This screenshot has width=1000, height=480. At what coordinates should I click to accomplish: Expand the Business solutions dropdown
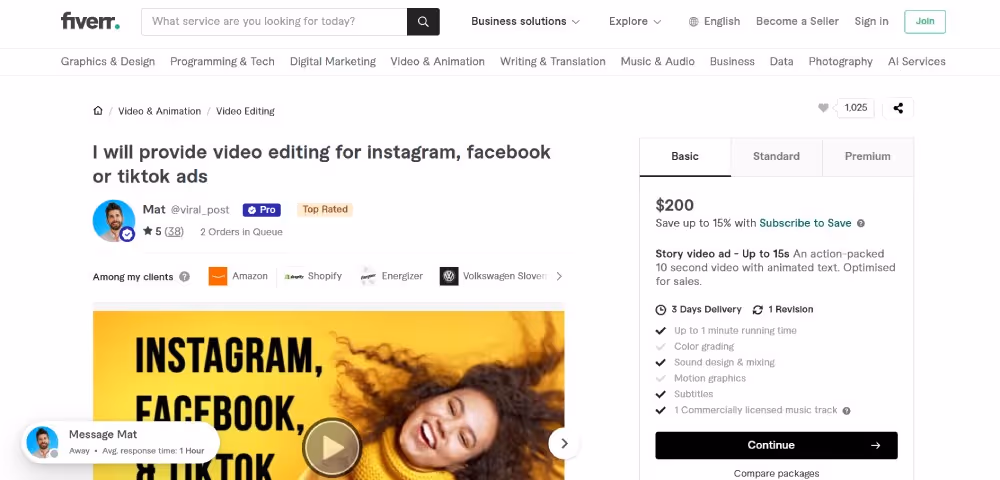coord(526,21)
